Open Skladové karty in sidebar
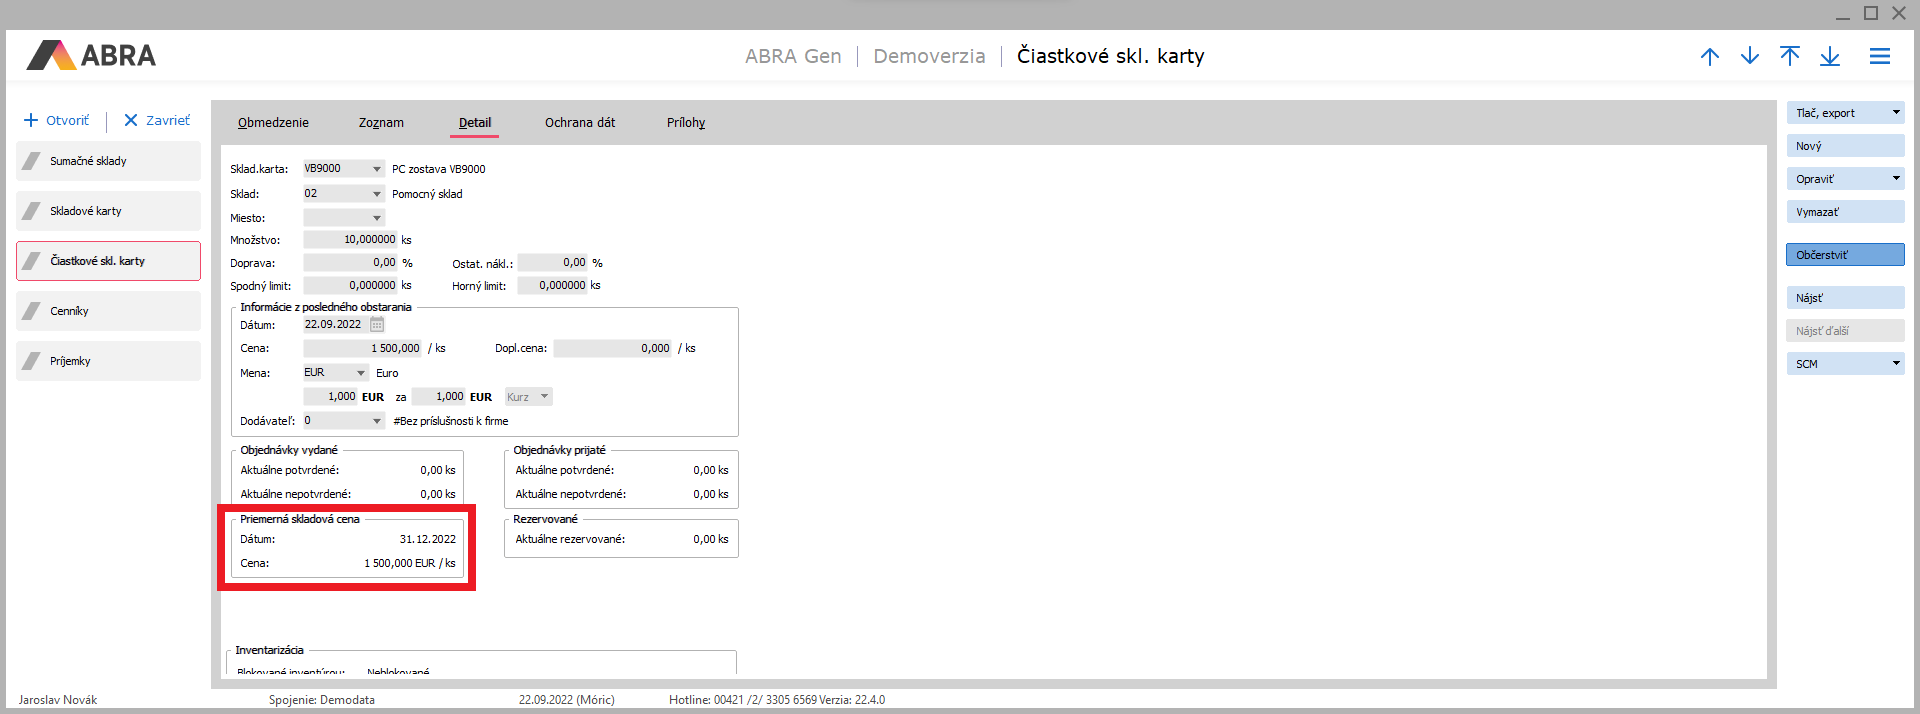Image resolution: width=1920 pixels, height=714 pixels. point(108,211)
